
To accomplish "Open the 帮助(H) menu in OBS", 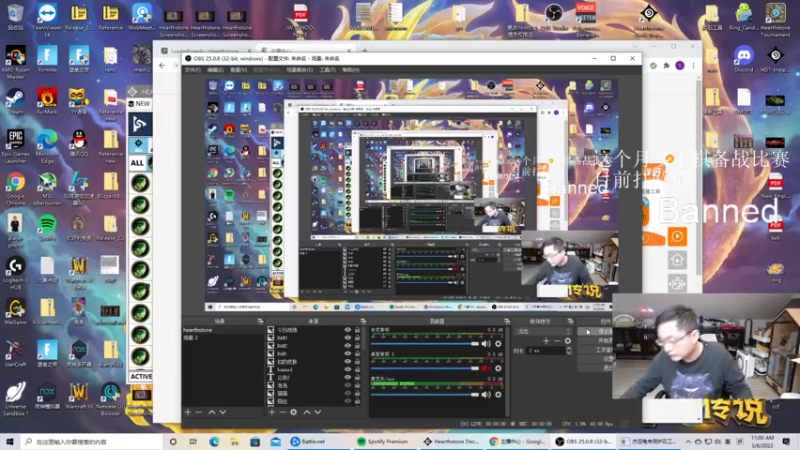I will 351,70.
